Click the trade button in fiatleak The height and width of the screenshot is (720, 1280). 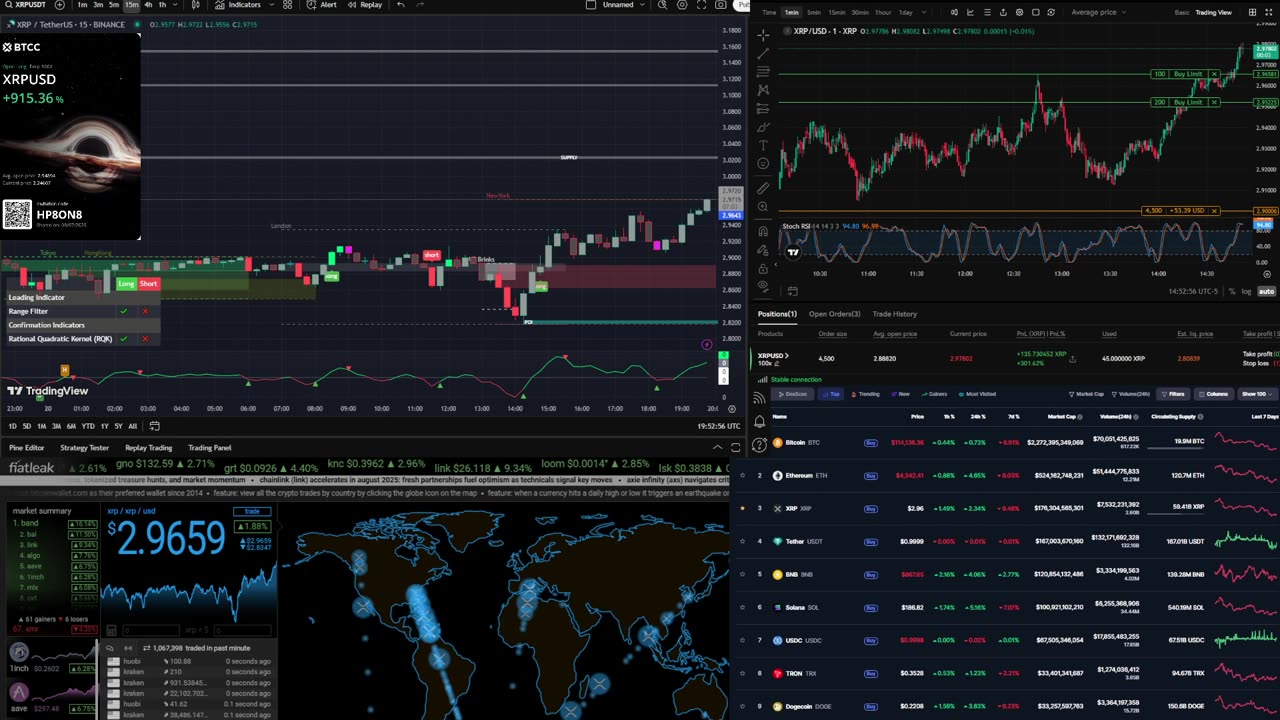coord(252,511)
